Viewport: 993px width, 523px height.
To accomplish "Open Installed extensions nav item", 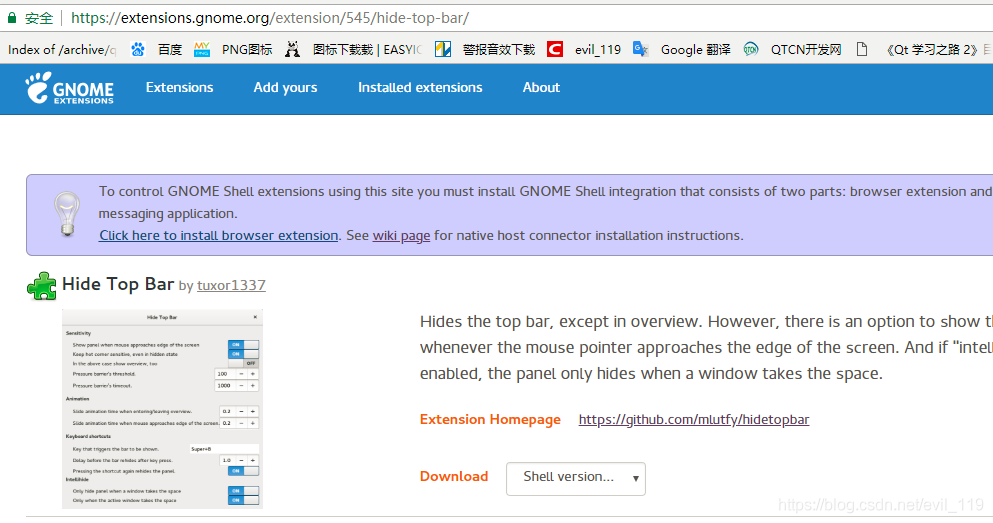I will coord(420,87).
